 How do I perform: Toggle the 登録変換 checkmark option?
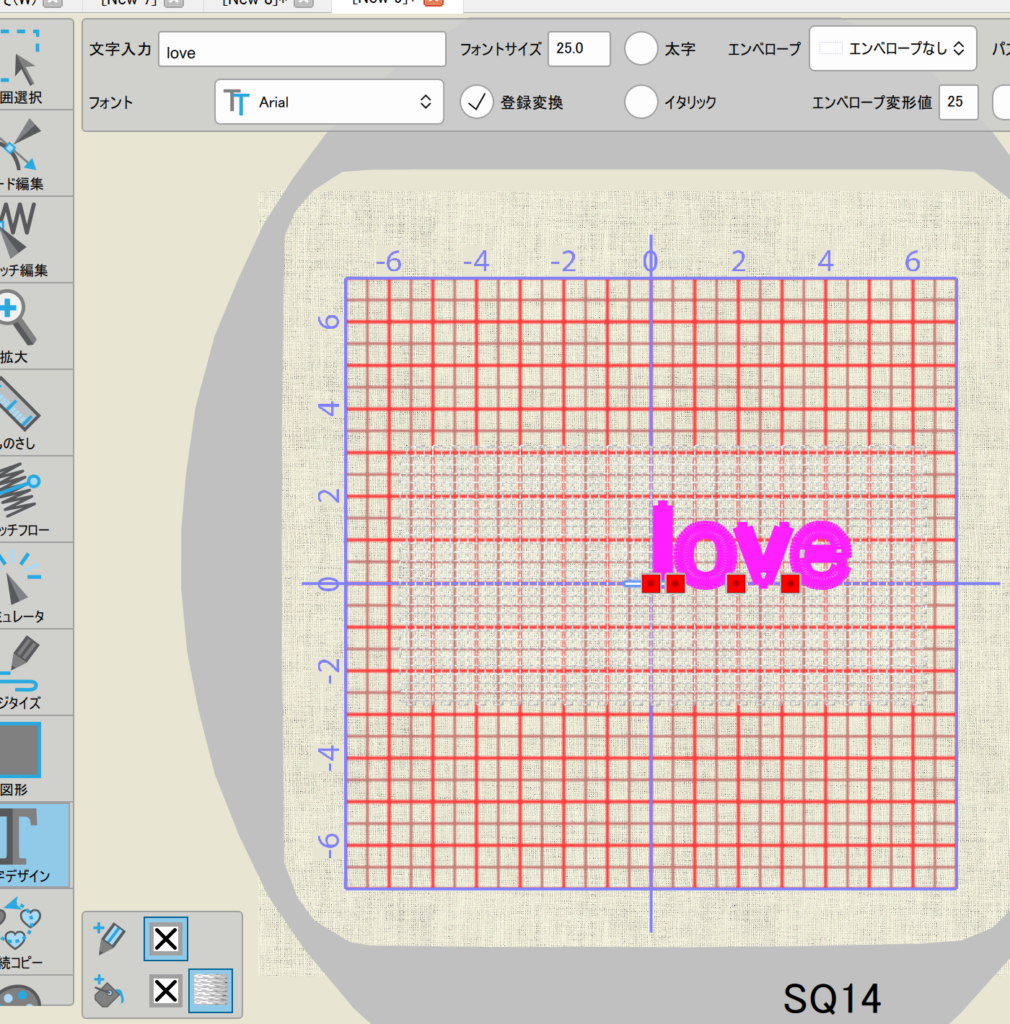tap(477, 101)
